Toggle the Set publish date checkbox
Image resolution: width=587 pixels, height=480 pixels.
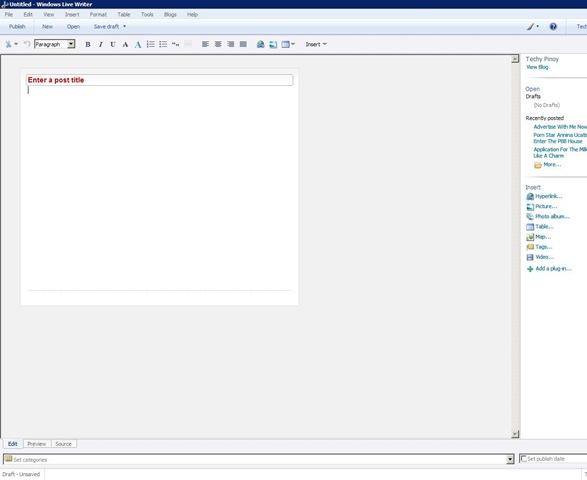tap(524, 459)
